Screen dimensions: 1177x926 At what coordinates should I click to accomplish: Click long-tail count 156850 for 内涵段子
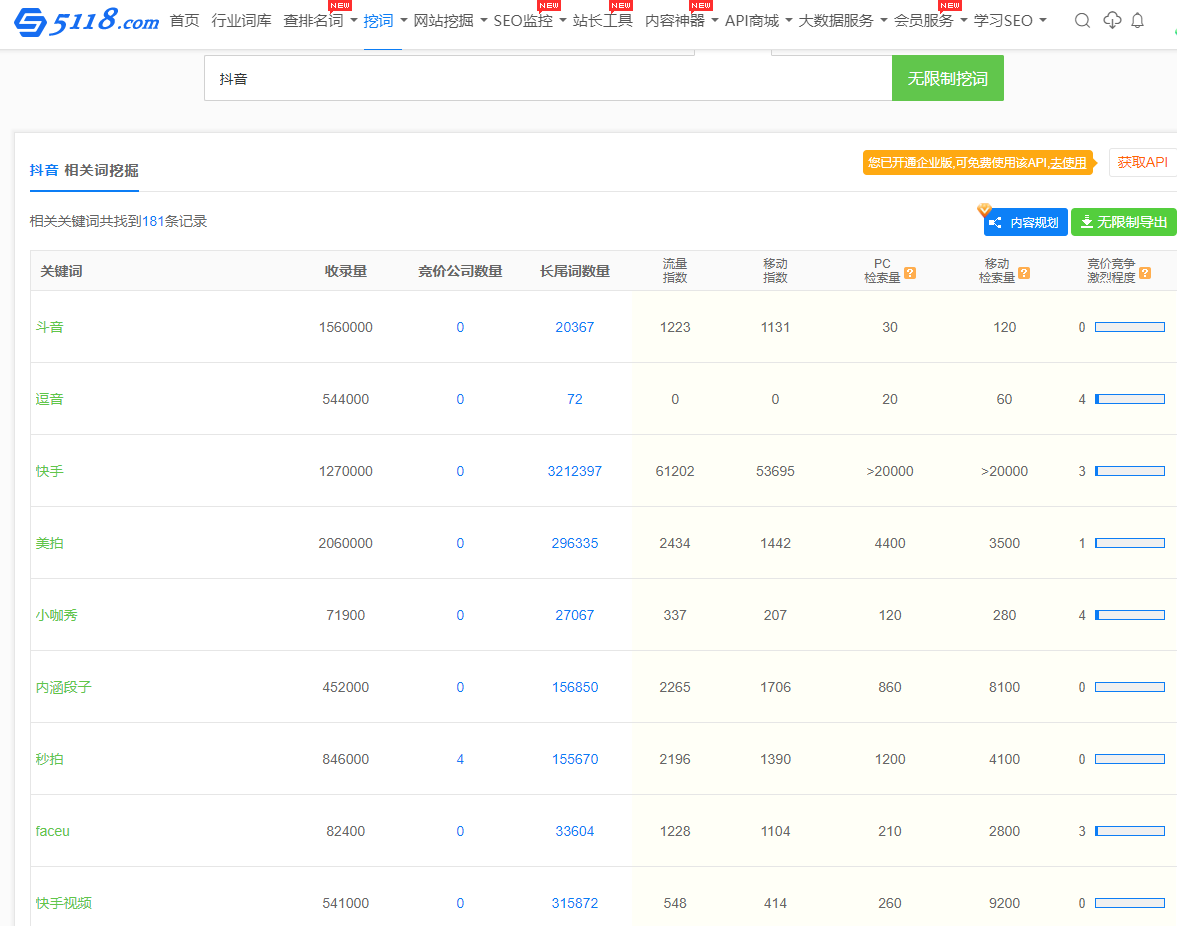574,687
